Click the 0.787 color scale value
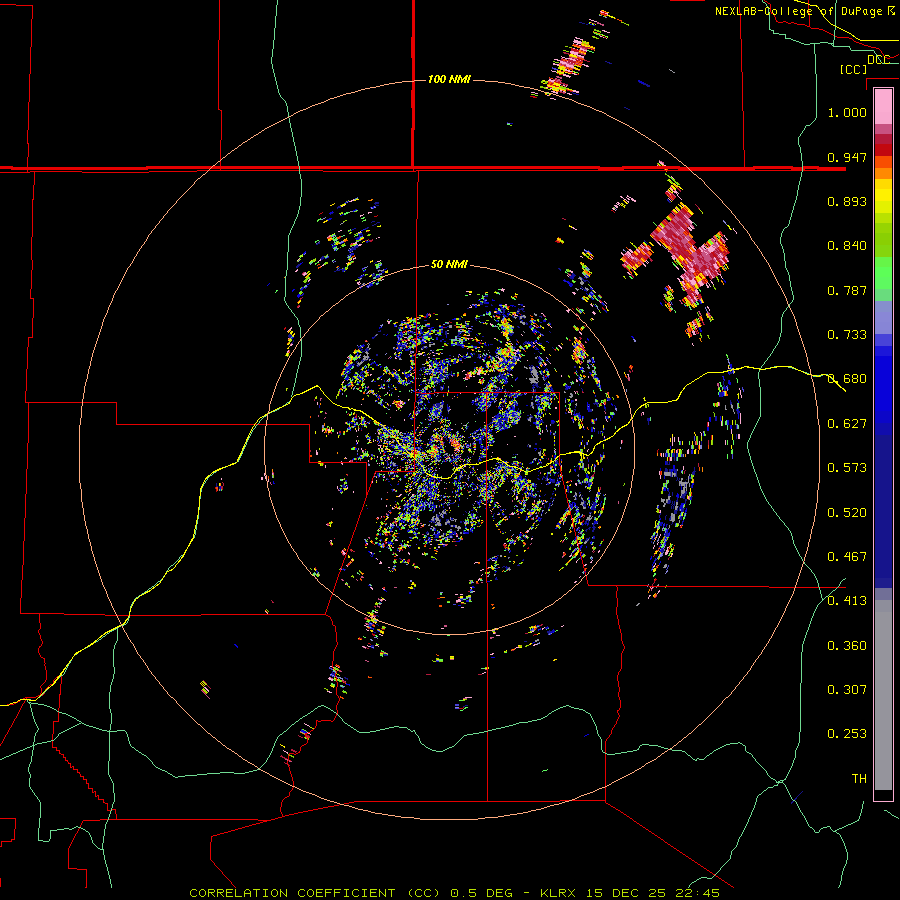This screenshot has width=900, height=900. click(847, 290)
